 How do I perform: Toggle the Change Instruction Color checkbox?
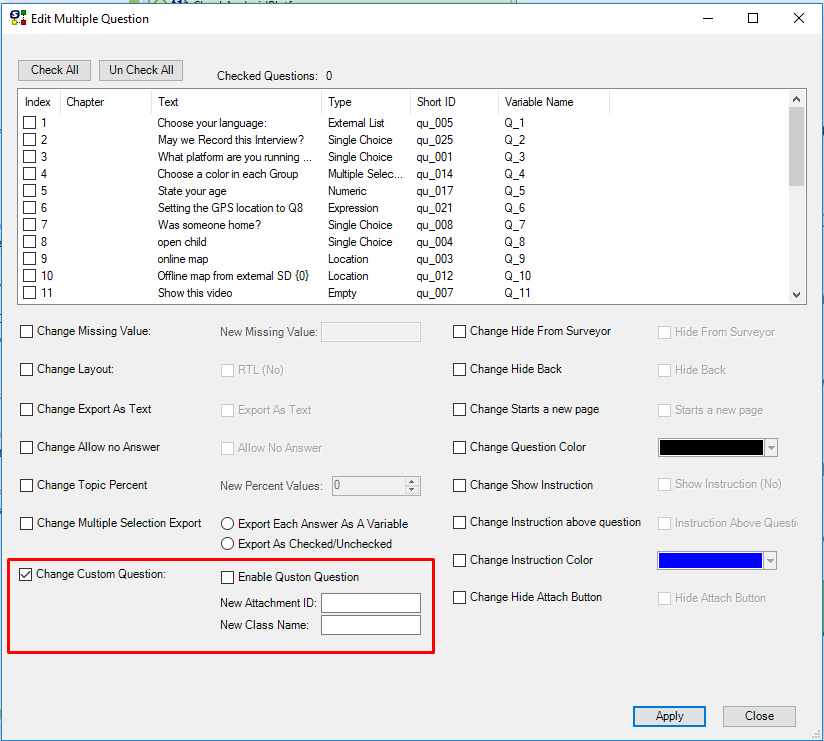tap(459, 560)
